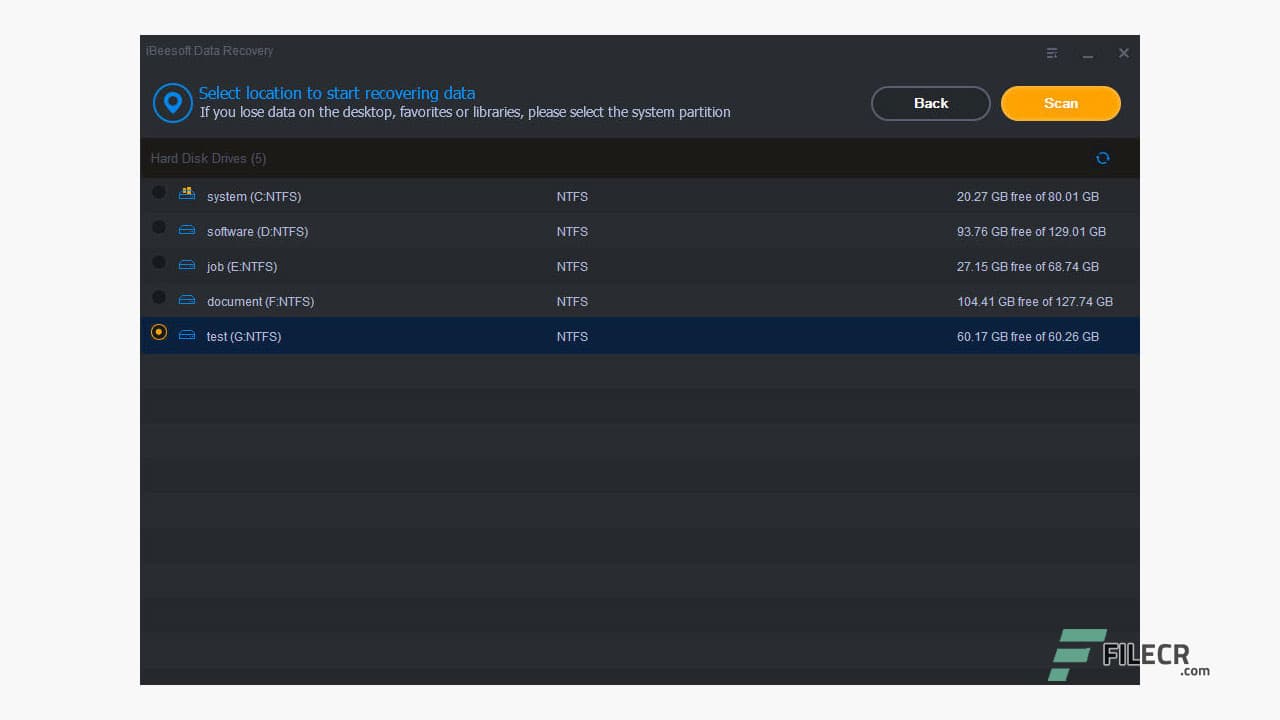Click the software (D:) drive icon
The height and width of the screenshot is (720, 1280).
point(187,230)
